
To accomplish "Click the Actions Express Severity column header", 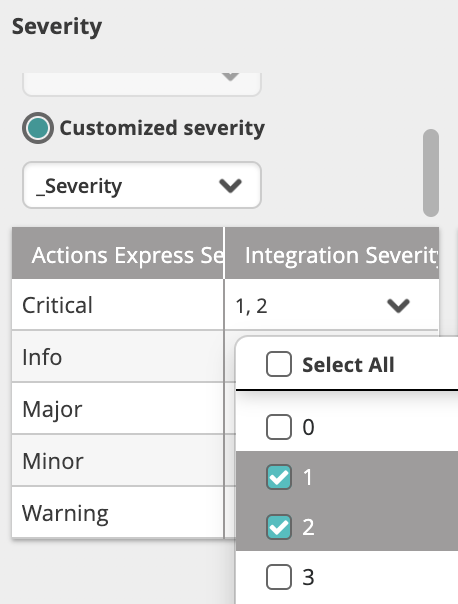I will pos(117,253).
